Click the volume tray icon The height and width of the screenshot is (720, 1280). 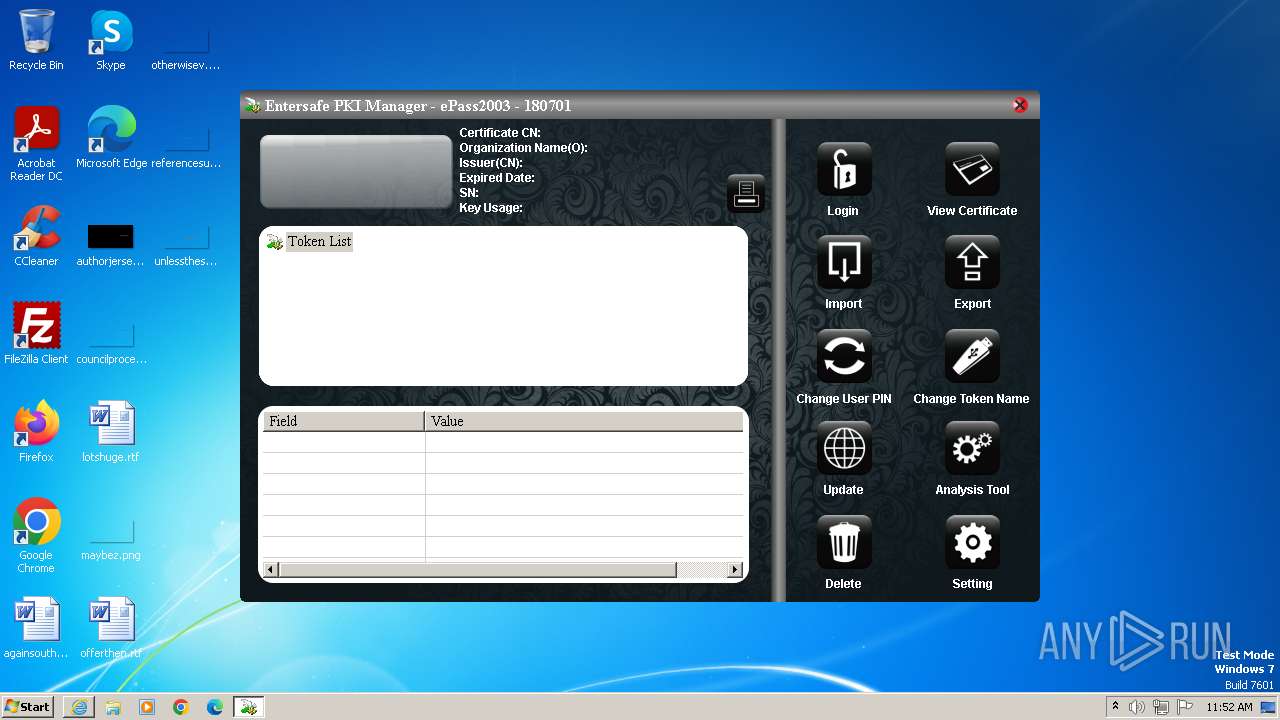point(1137,707)
